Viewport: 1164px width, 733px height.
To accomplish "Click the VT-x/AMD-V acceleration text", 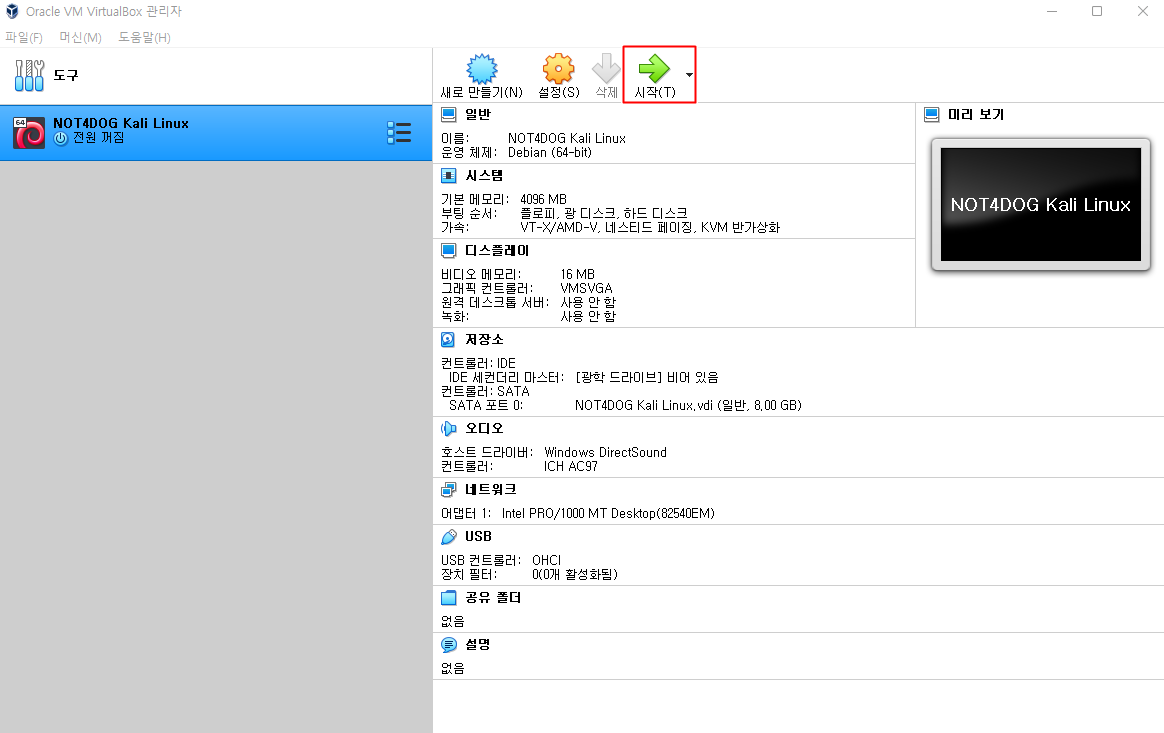I will (x=650, y=227).
